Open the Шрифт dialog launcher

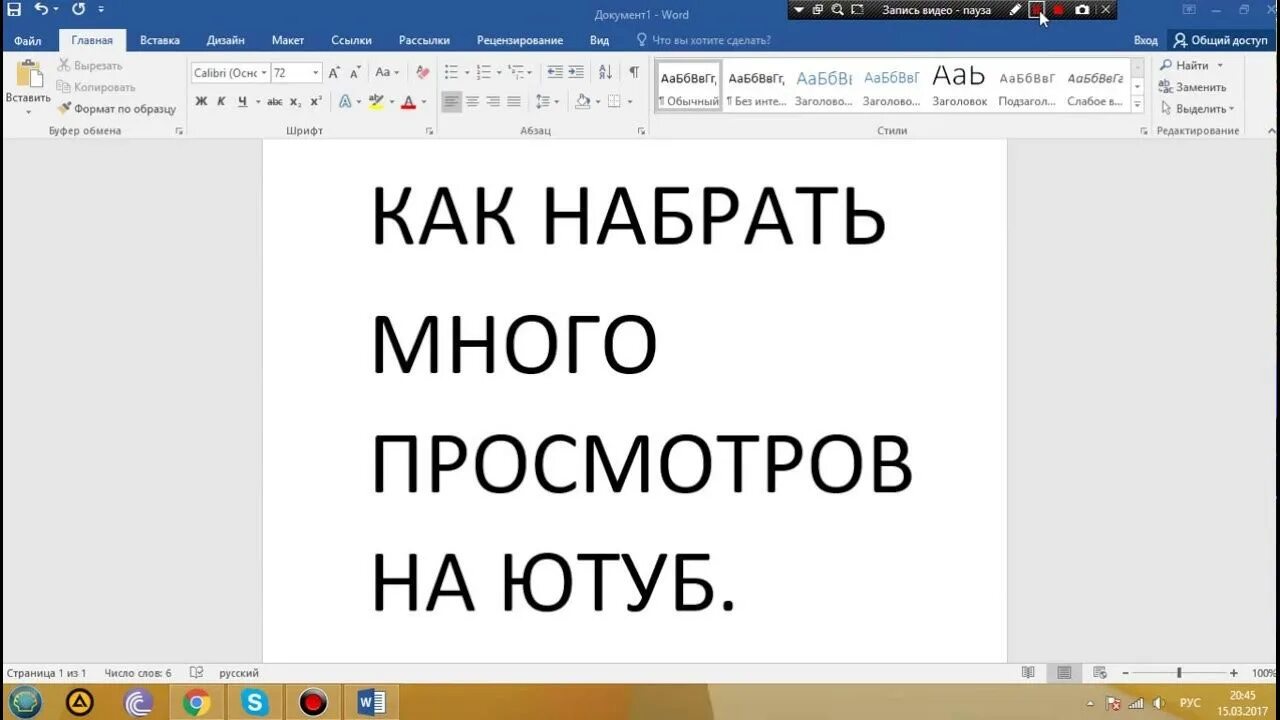tap(429, 131)
